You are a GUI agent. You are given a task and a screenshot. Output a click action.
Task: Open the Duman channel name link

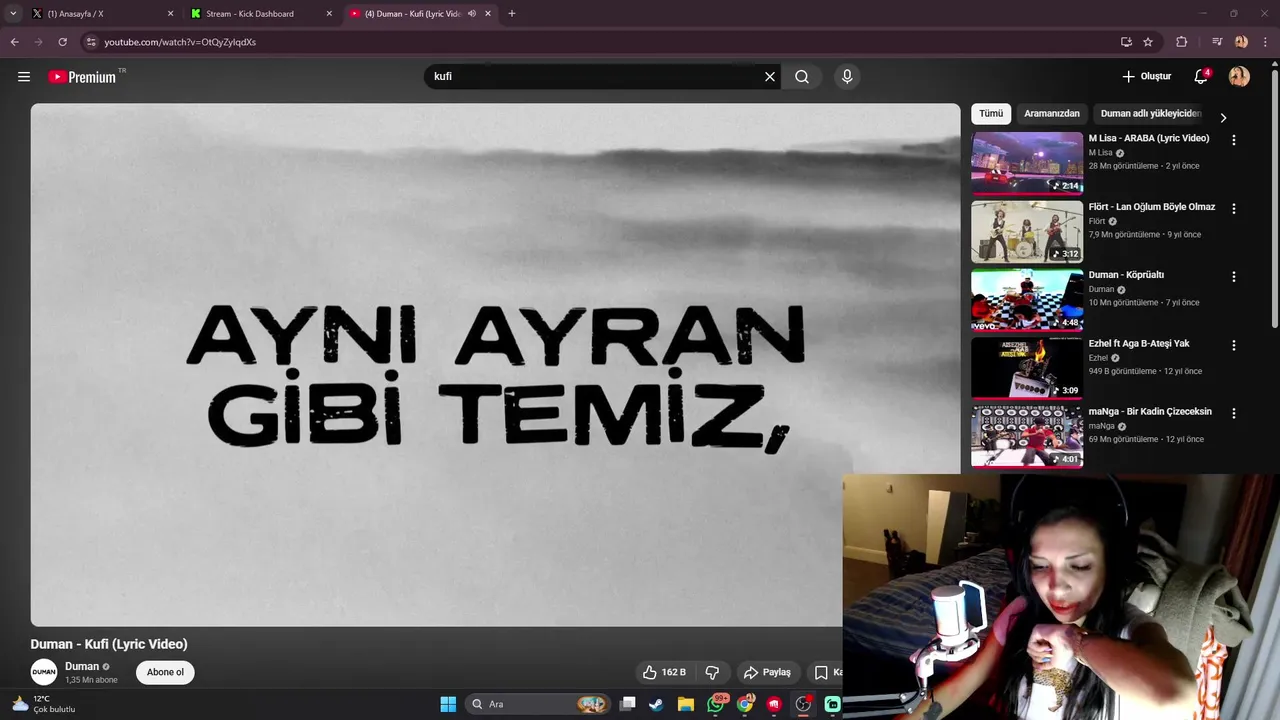(82, 667)
